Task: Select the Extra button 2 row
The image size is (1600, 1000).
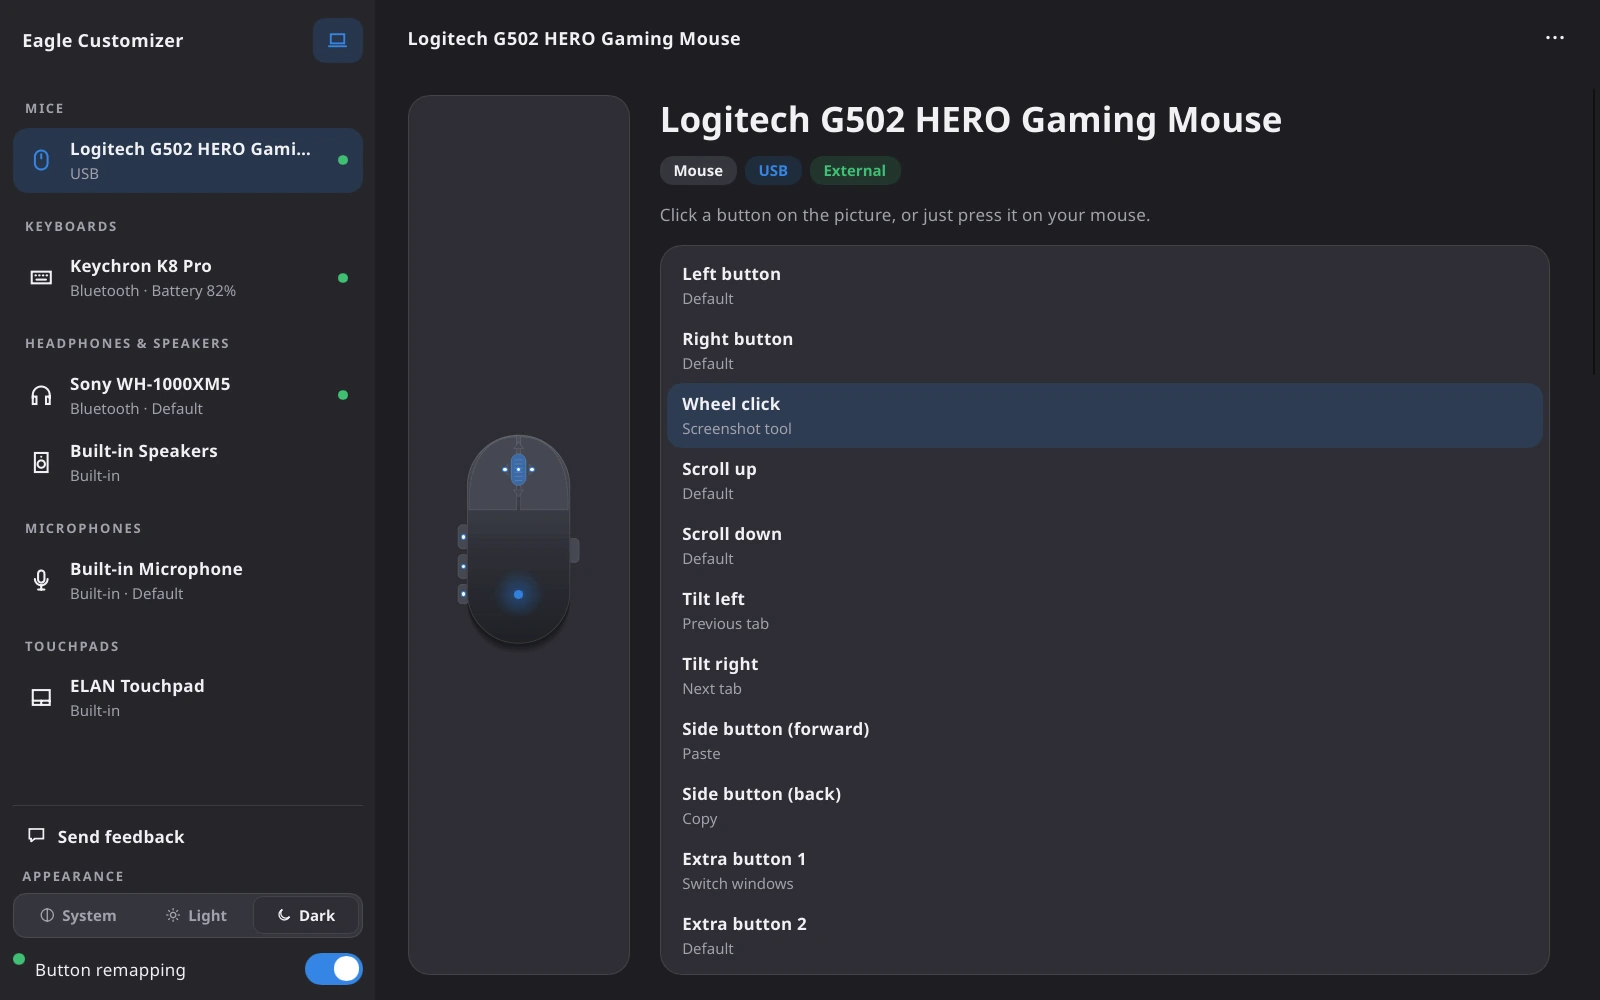Action: [x=1105, y=936]
